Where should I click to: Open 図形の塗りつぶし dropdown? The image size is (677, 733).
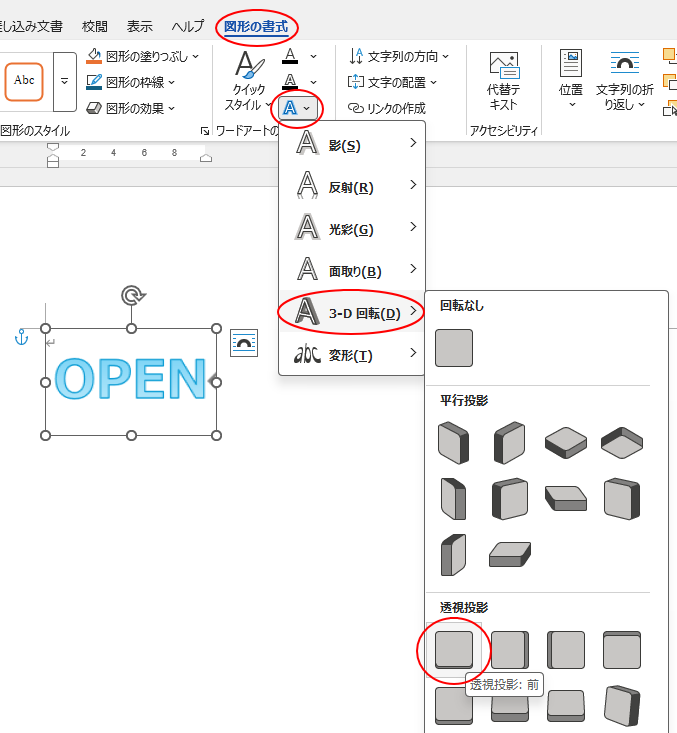pos(143,57)
